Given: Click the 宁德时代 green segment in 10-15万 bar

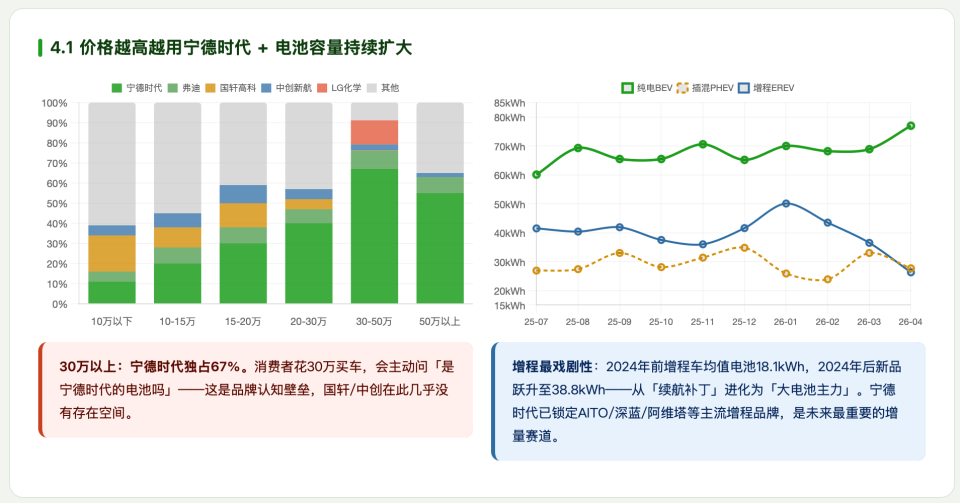Looking at the screenshot, I should coord(178,283).
